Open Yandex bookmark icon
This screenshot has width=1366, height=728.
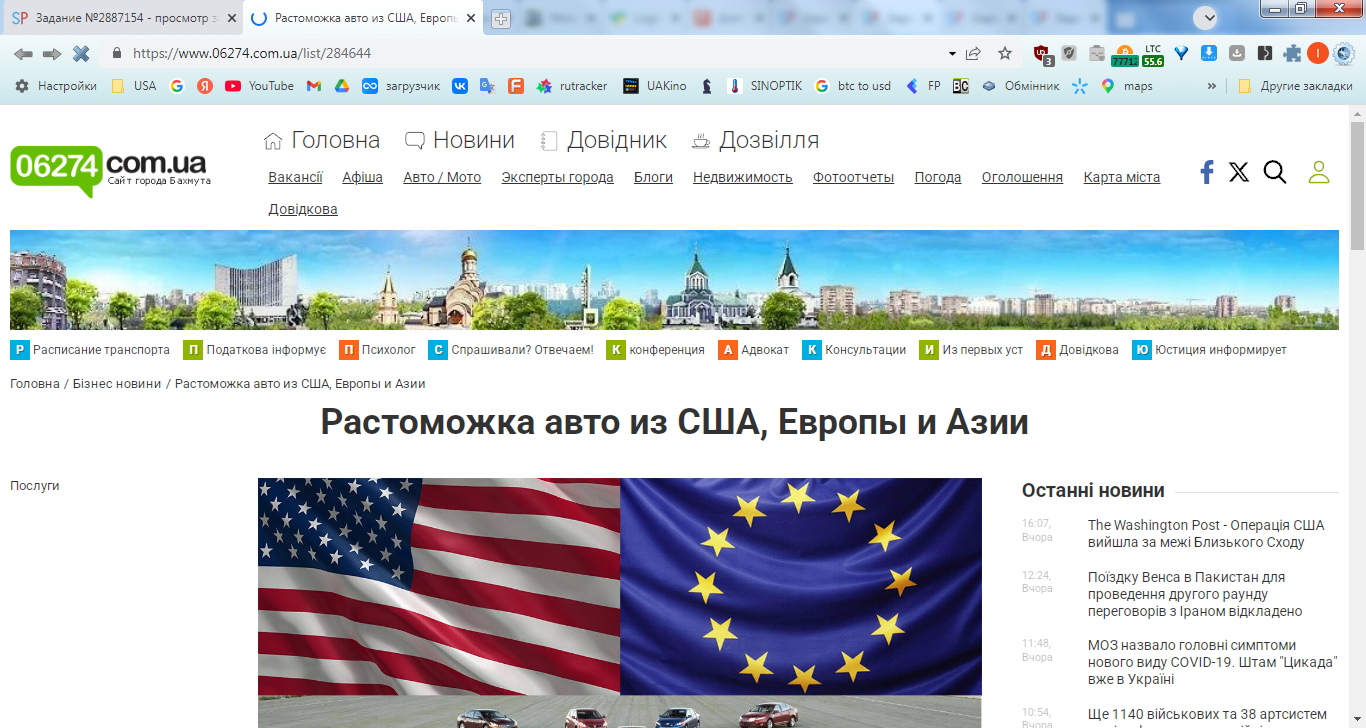(205, 86)
